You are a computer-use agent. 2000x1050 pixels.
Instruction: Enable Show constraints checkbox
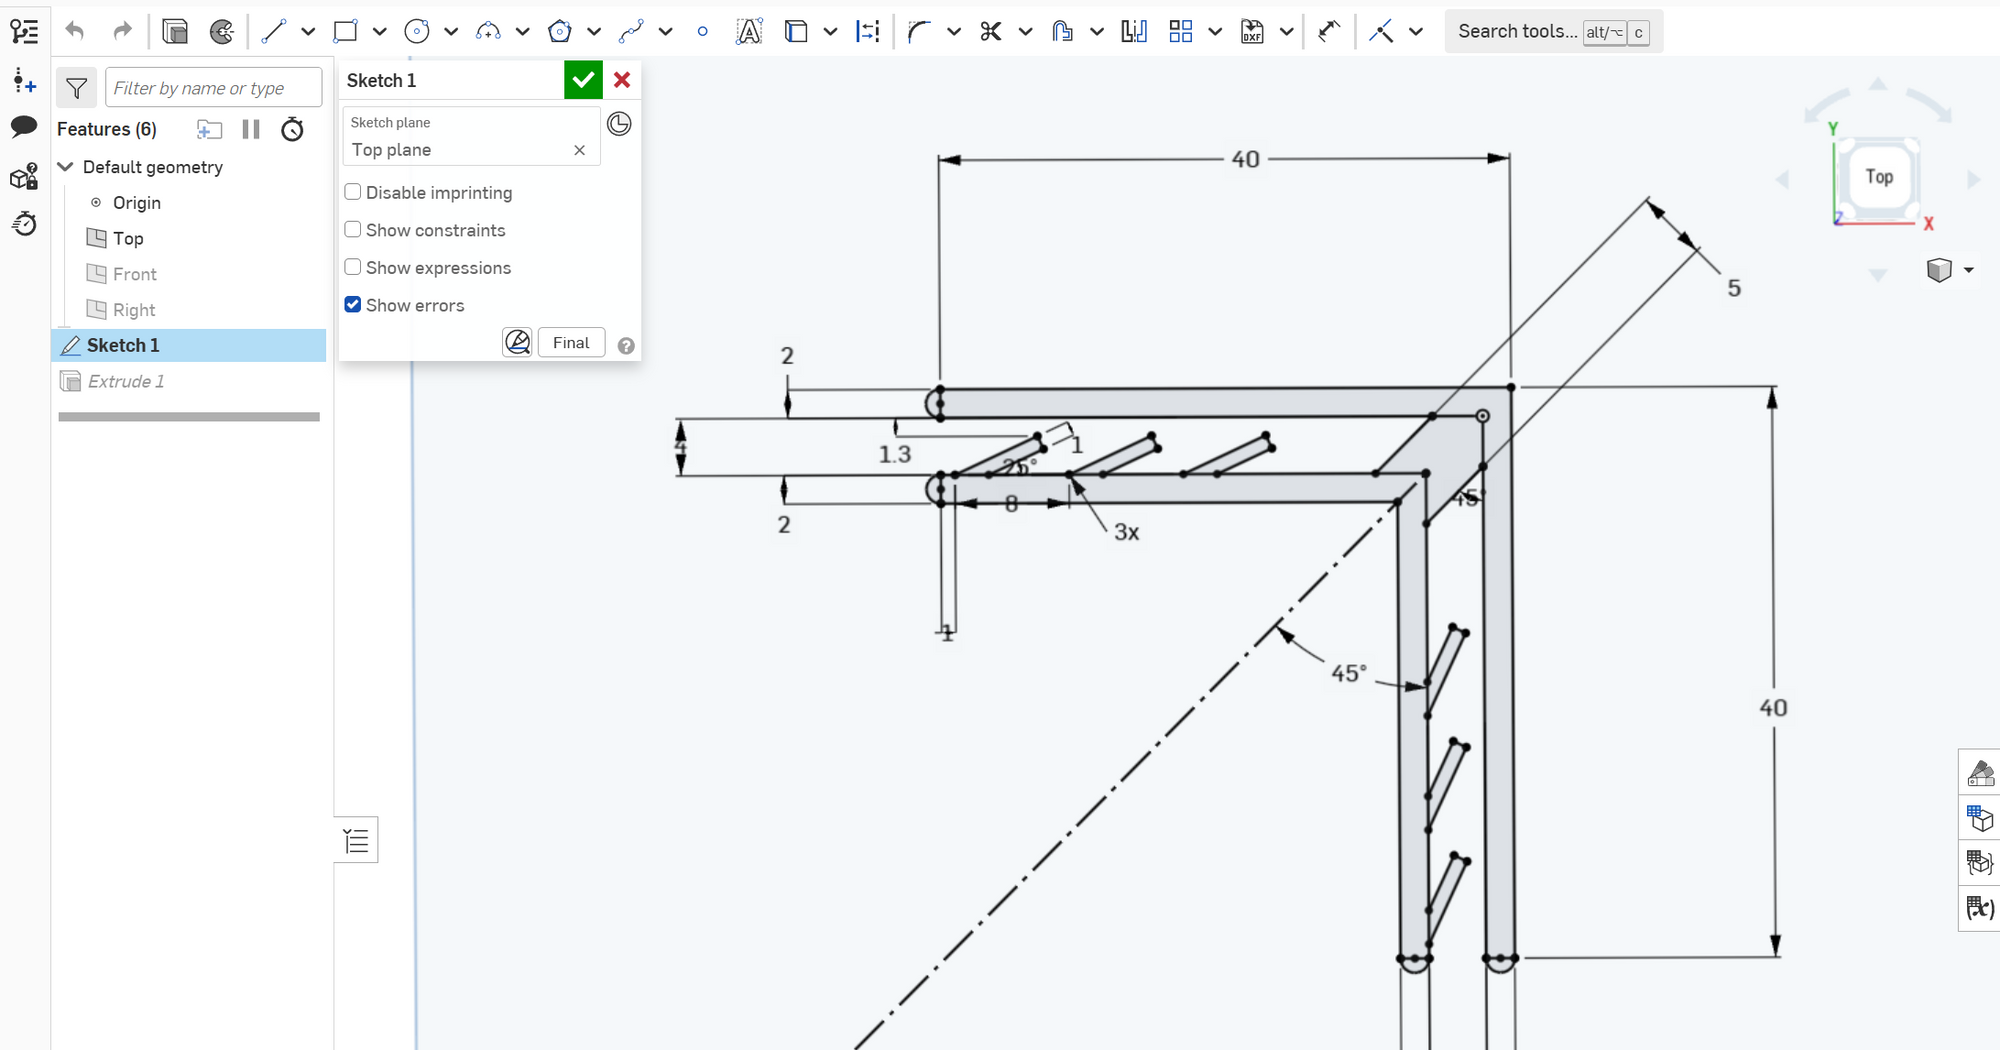click(x=353, y=230)
